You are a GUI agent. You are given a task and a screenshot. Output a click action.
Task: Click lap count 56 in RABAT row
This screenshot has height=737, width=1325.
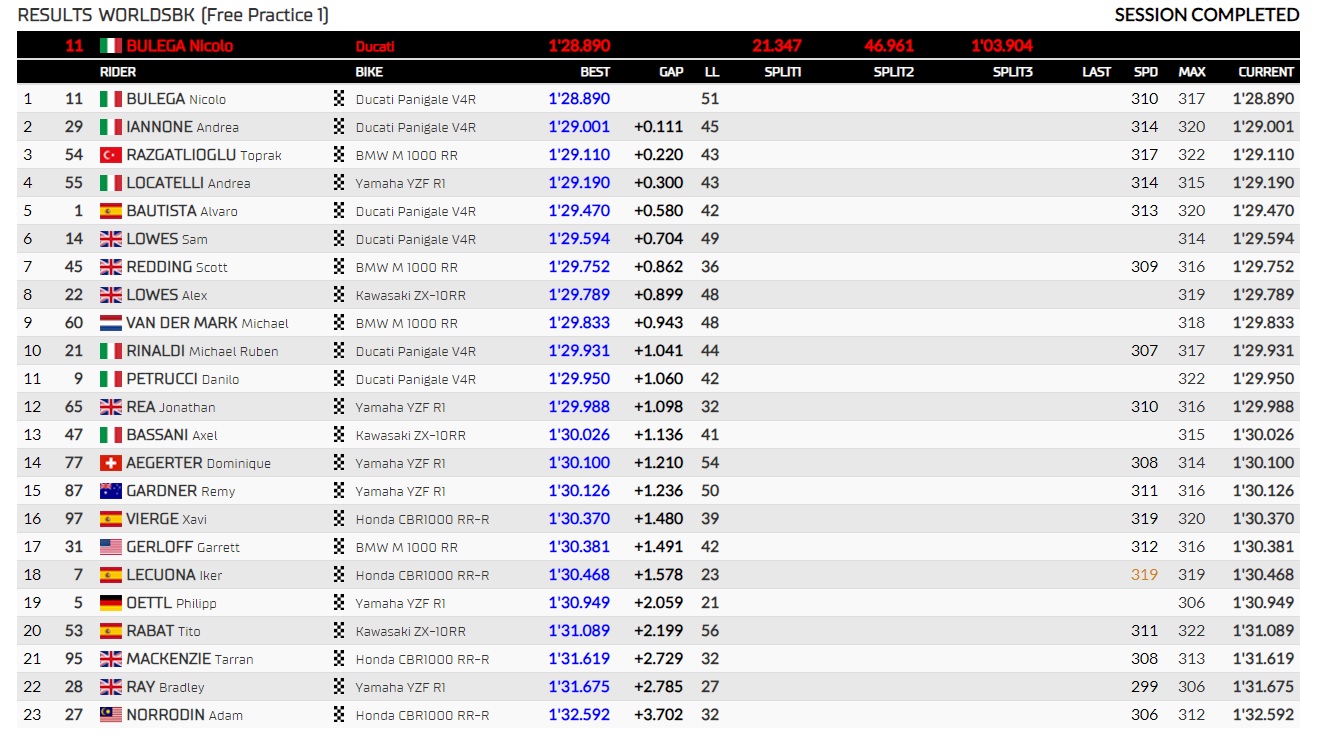pos(710,631)
